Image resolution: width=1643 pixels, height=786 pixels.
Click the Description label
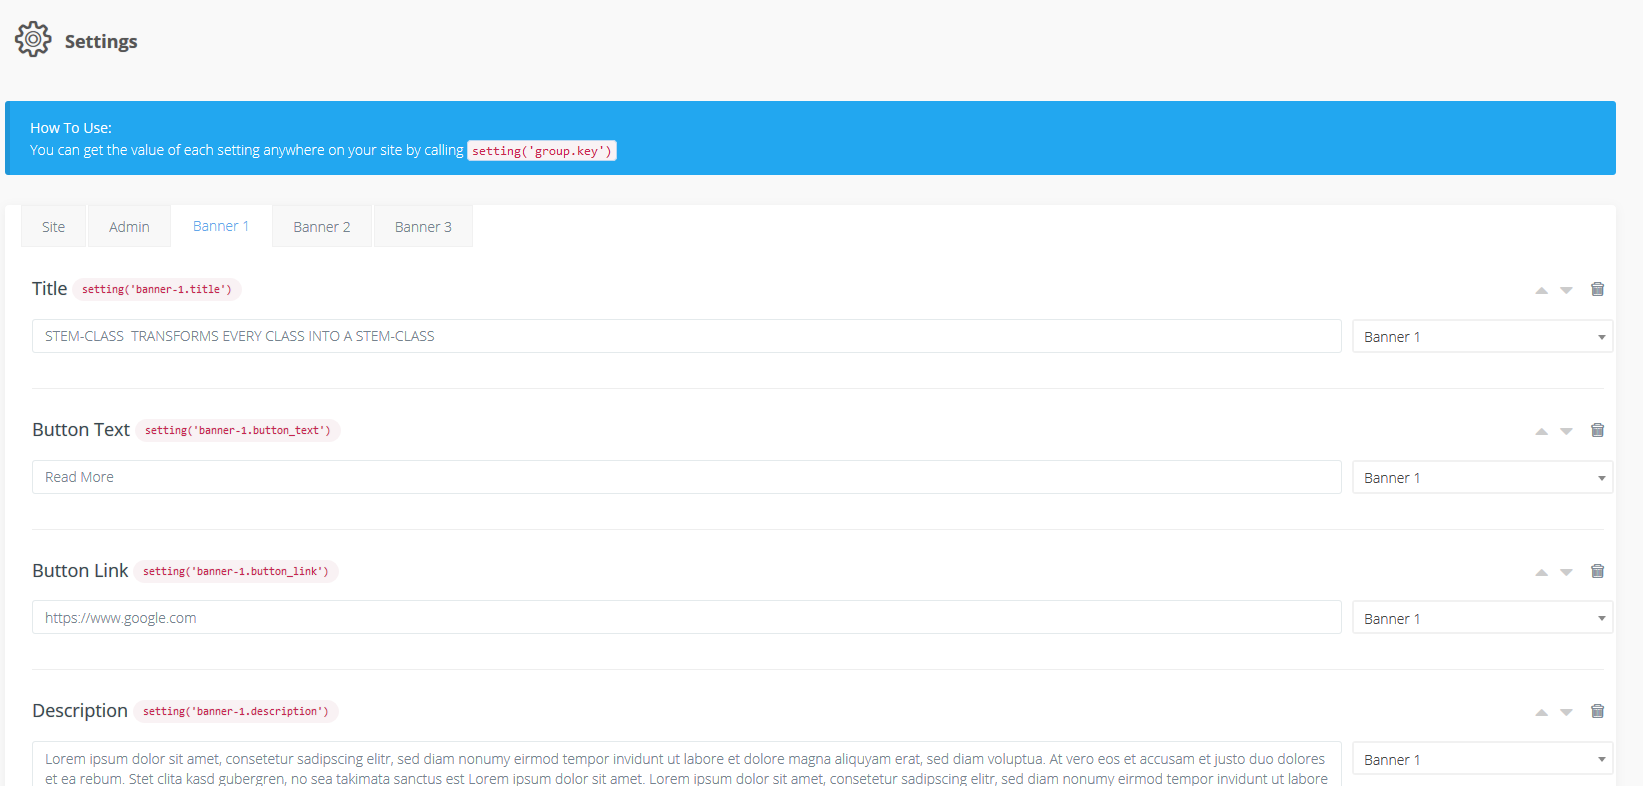pyautogui.click(x=80, y=711)
